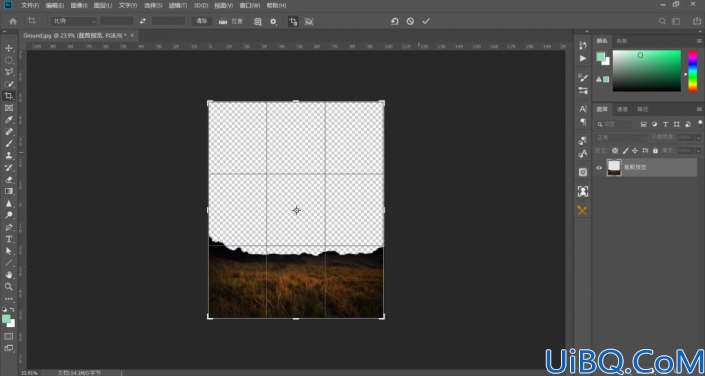Screen dimensions: 705x376
Task: Select the Horizontal Type tool
Action: click(9, 239)
